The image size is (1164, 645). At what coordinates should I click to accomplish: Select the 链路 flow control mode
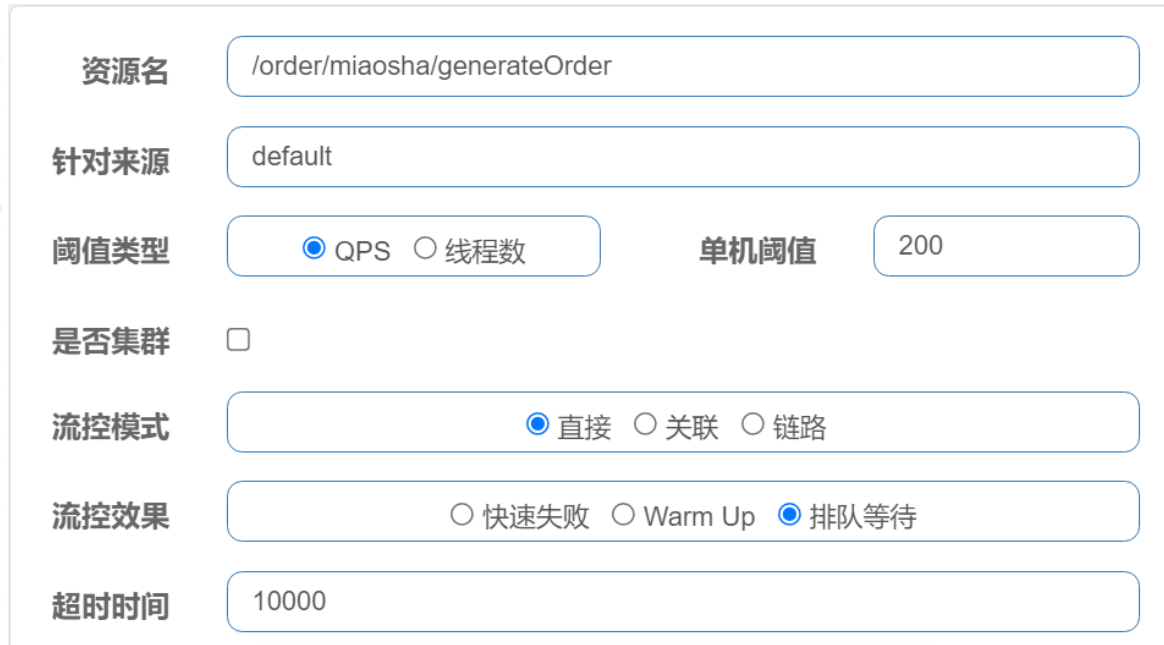coord(753,425)
